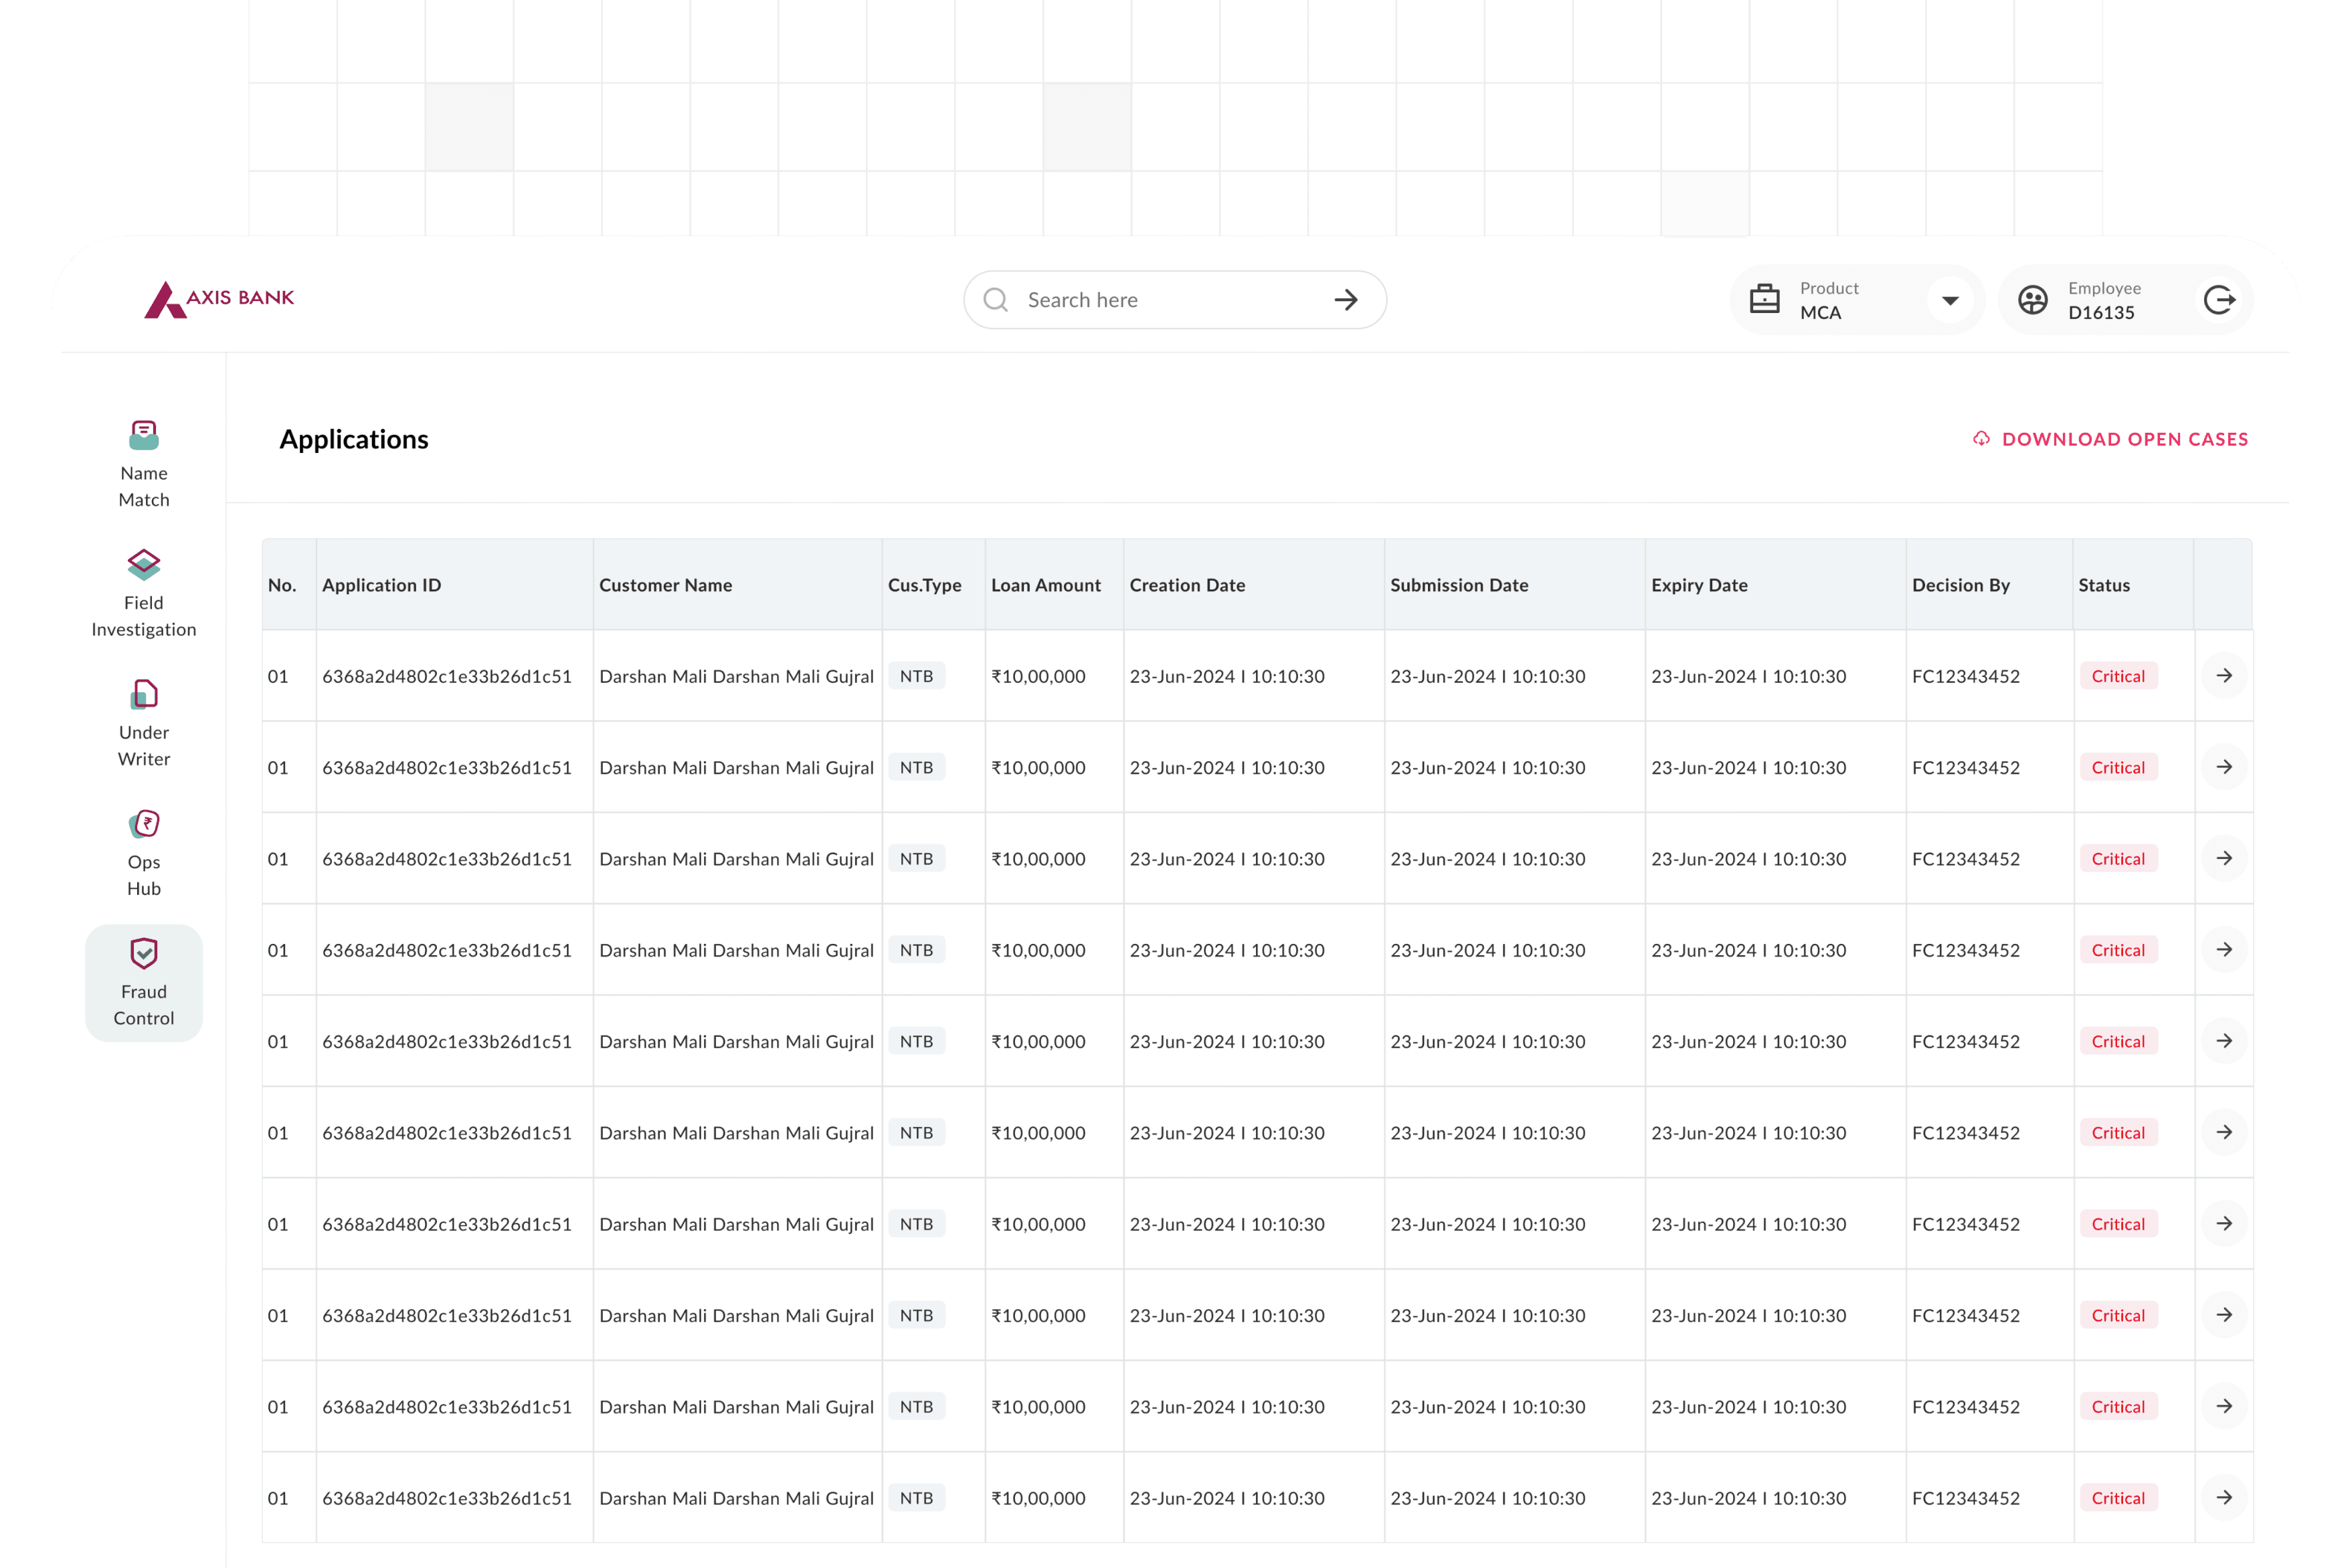Screen dimensions: 2350x1568
Task: Click the download cloud icon
Action: [x=1981, y=439]
